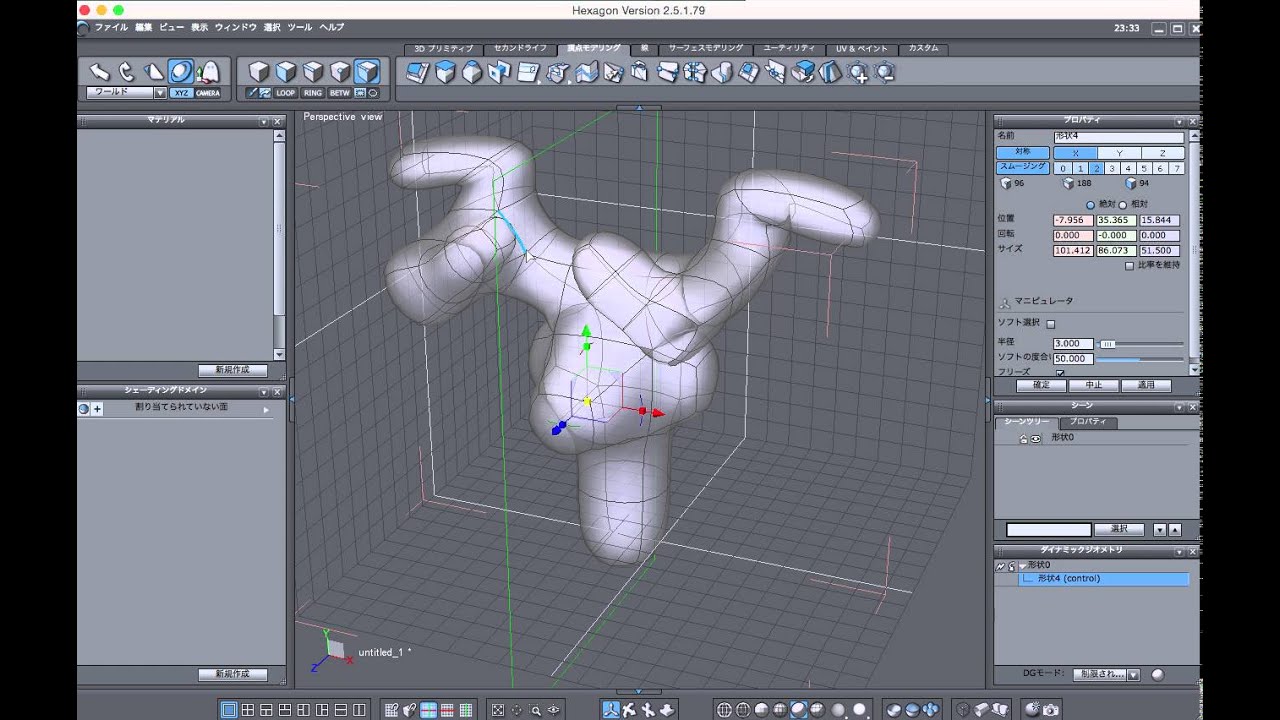
Task: Check the 比率を維持 checkbox
Action: pyautogui.click(x=1129, y=265)
